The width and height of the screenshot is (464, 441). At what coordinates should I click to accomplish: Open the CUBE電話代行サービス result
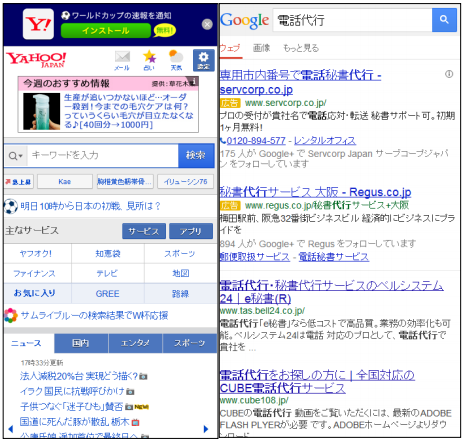click(x=317, y=382)
